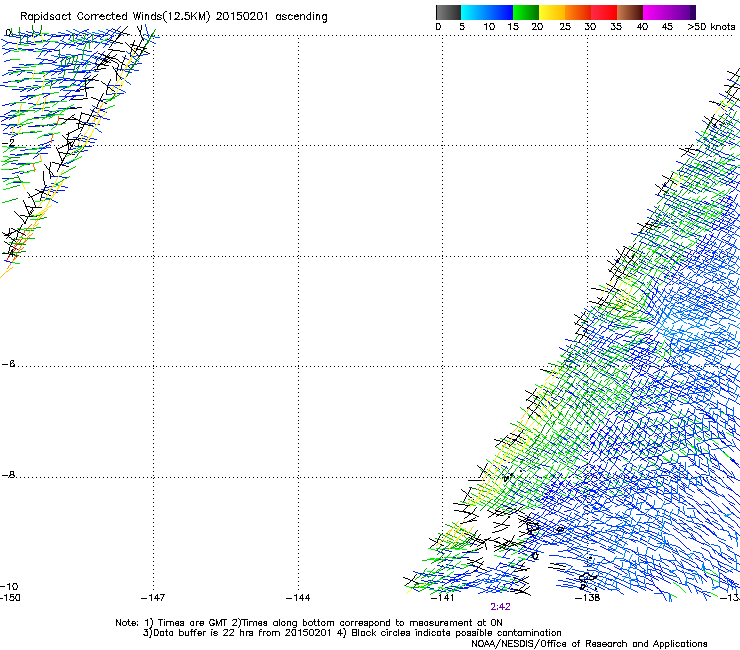
Task: Click the yellow 20-25 knots color segment
Action: click(x=552, y=12)
